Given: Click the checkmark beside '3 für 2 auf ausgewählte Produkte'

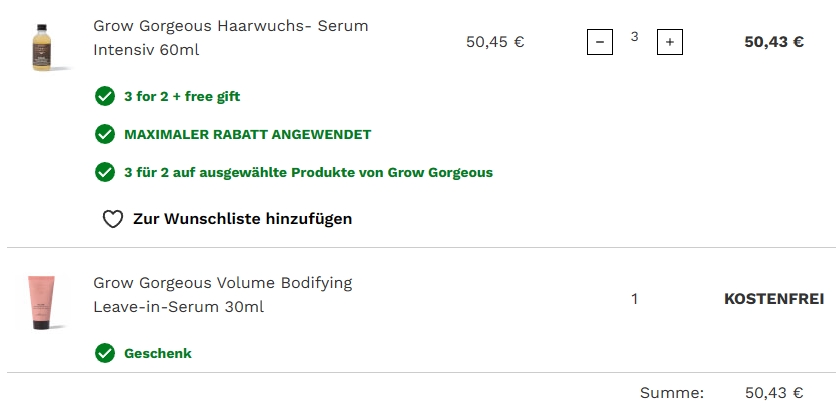Looking at the screenshot, I should point(105,172).
